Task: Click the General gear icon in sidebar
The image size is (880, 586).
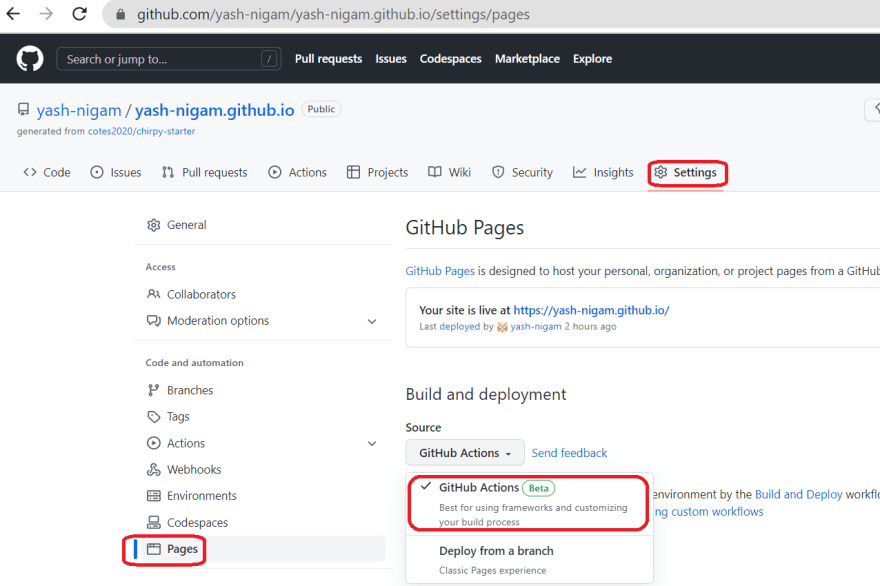Action: 153,225
